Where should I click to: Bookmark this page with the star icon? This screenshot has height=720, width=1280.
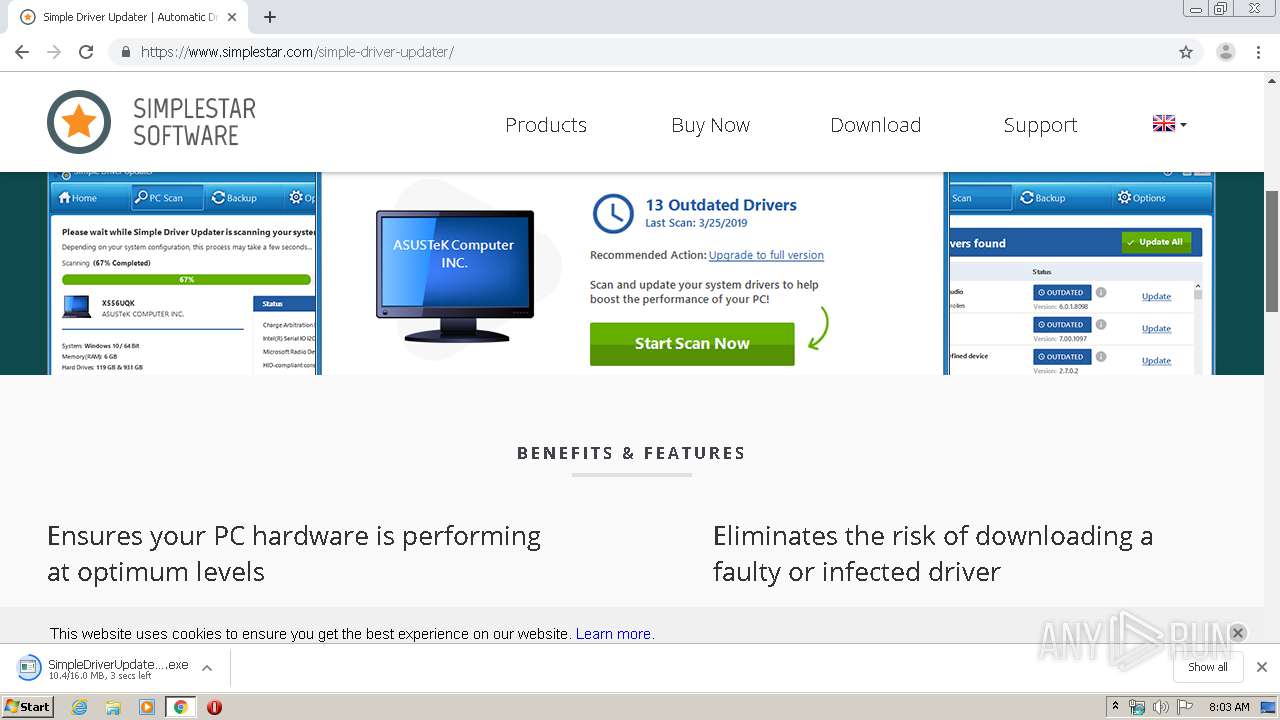point(1186,52)
